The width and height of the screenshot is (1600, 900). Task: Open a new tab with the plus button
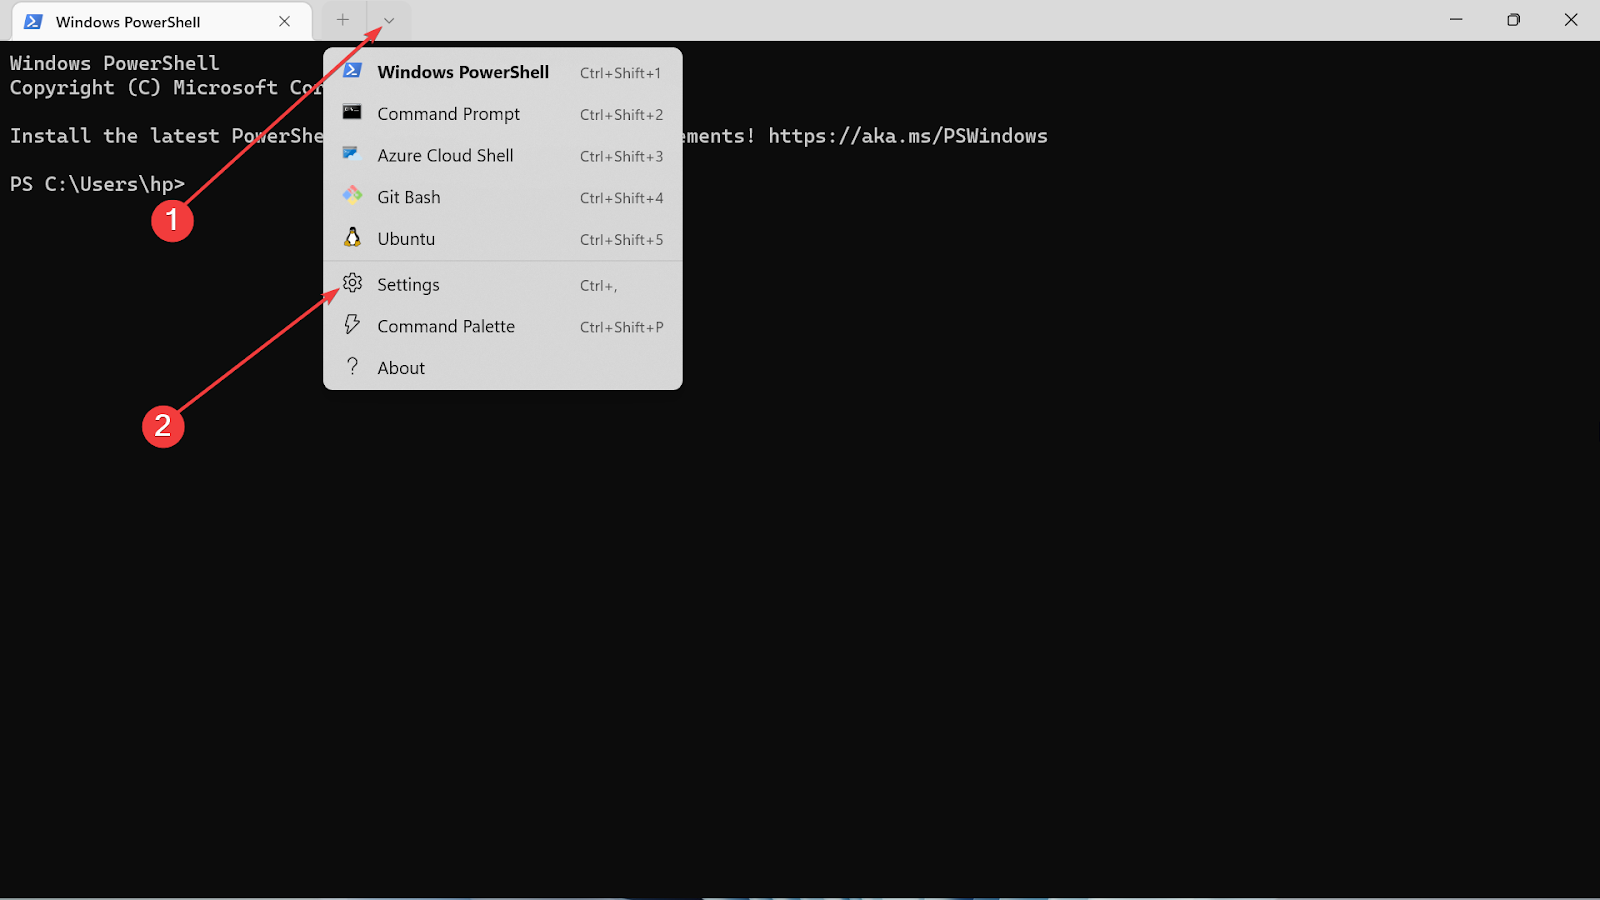coord(343,20)
